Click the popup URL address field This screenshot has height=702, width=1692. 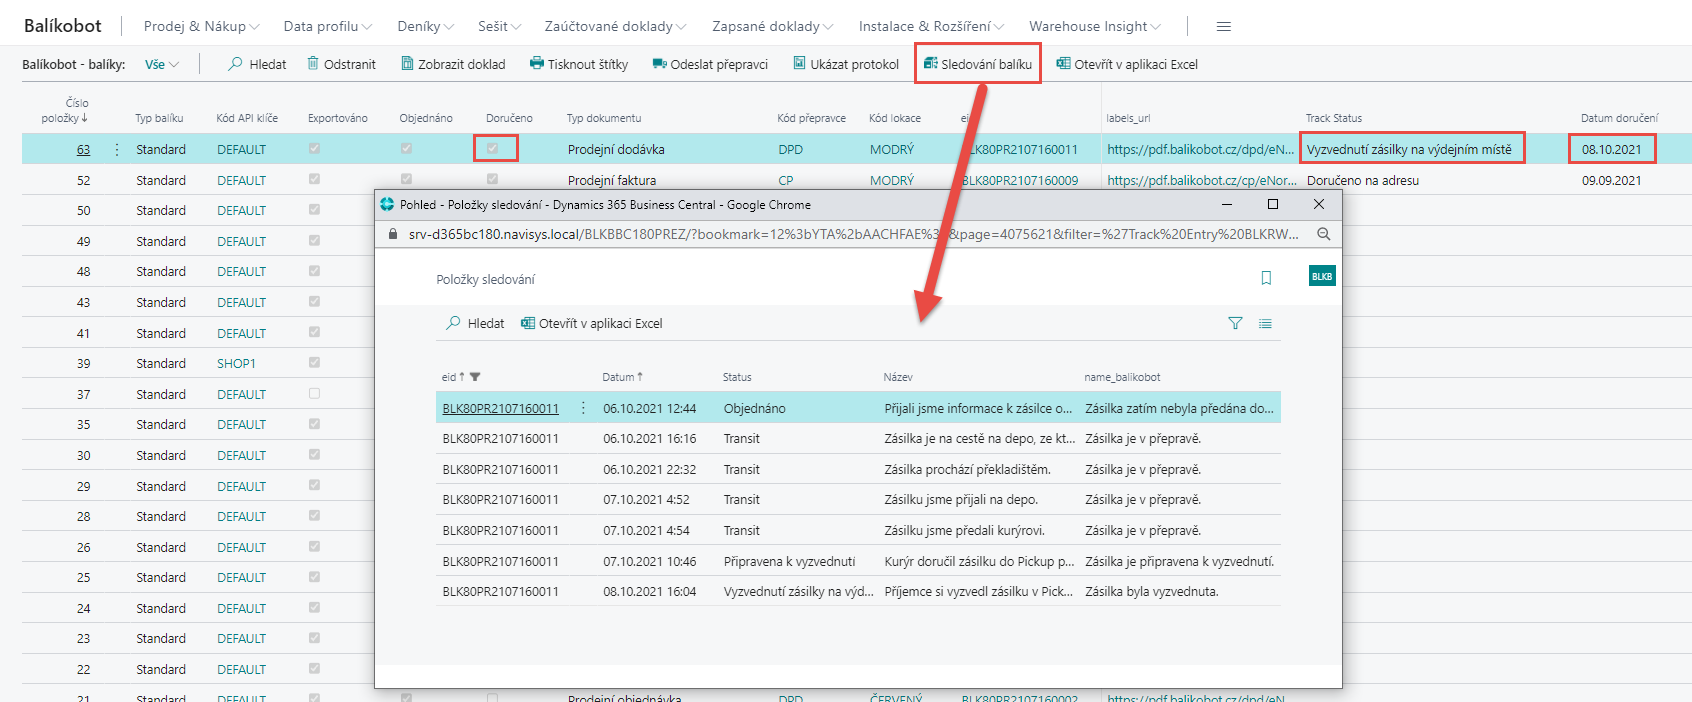click(853, 234)
